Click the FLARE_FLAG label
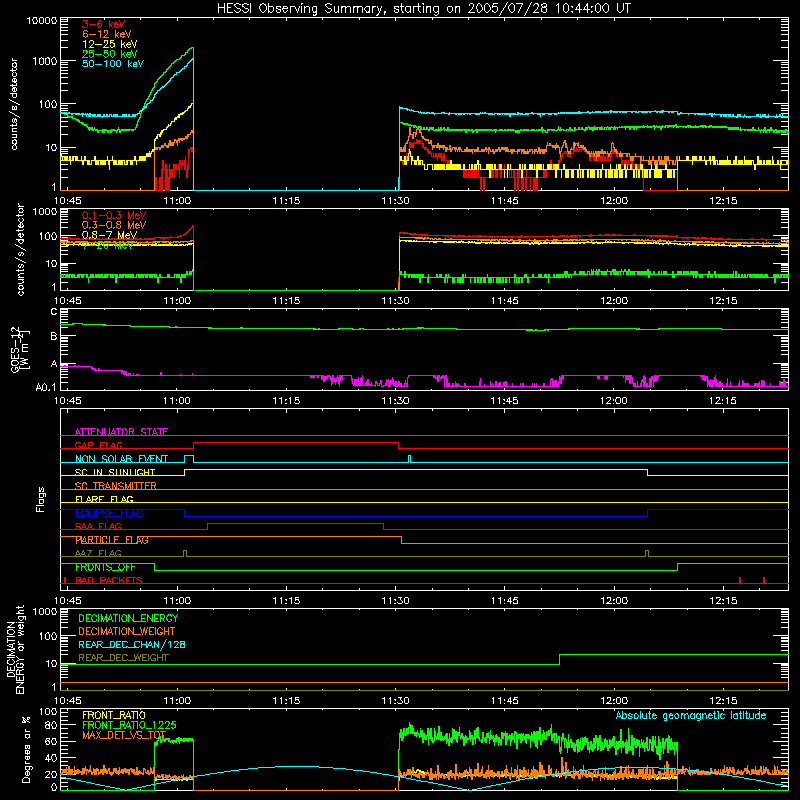Viewport: 800px width, 800px height. (104, 499)
